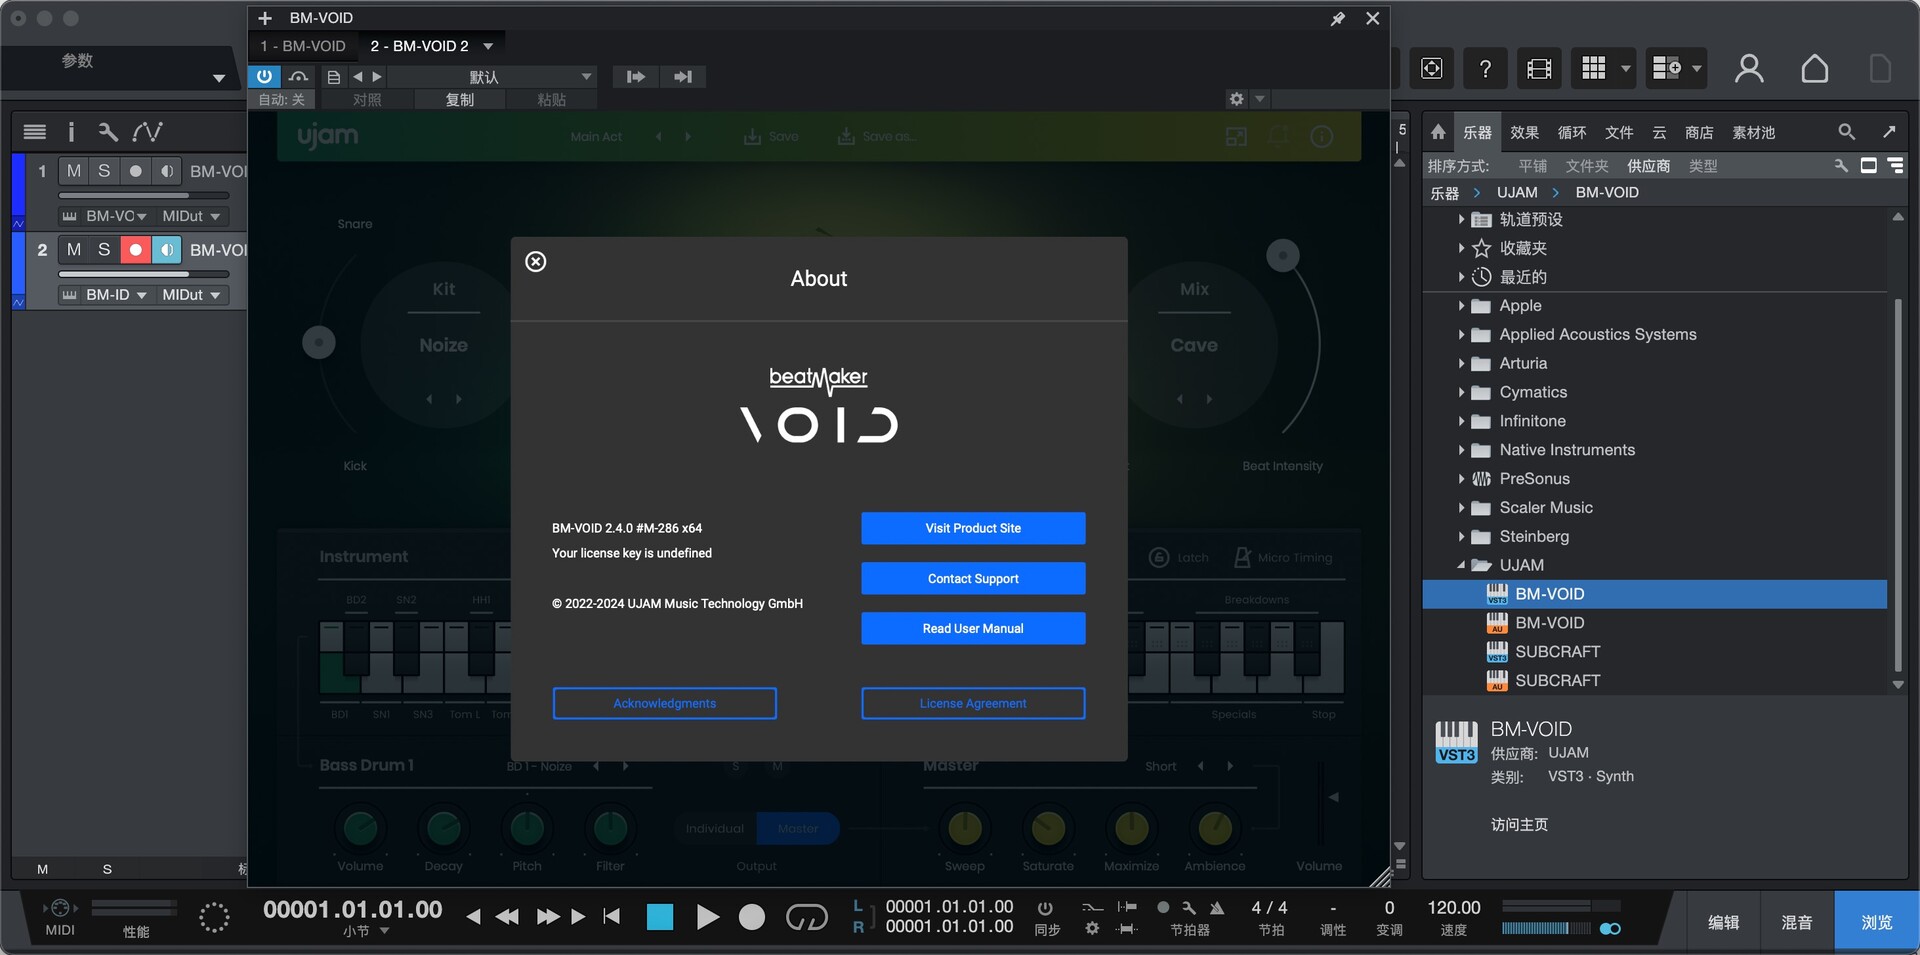Expand Native Instruments folder
This screenshot has height=955, width=1920.
(1461, 450)
